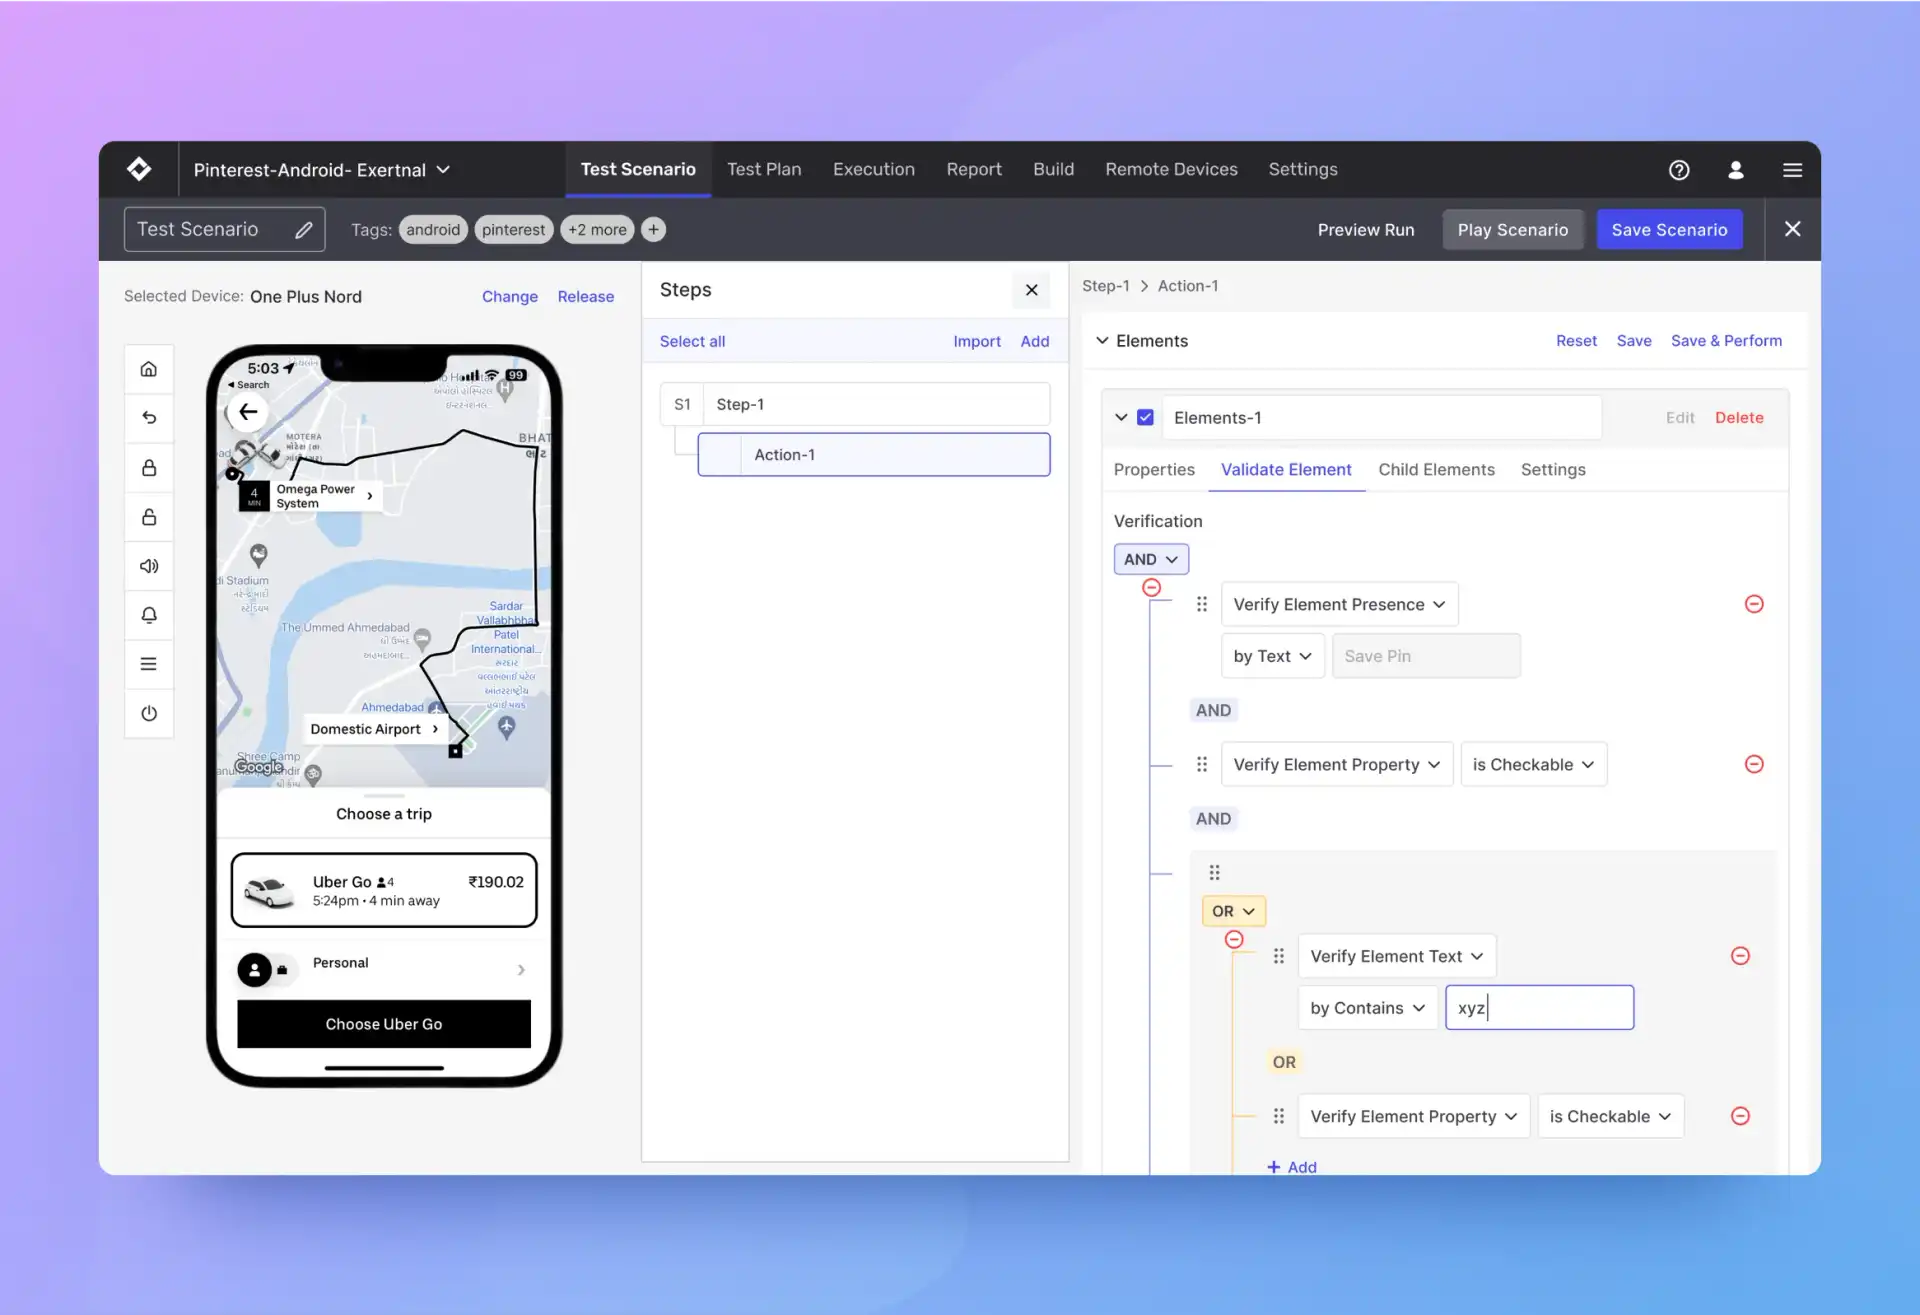Toggle the Elements-1 checkbox
Viewport: 1920px width, 1315px height.
[x=1145, y=417]
